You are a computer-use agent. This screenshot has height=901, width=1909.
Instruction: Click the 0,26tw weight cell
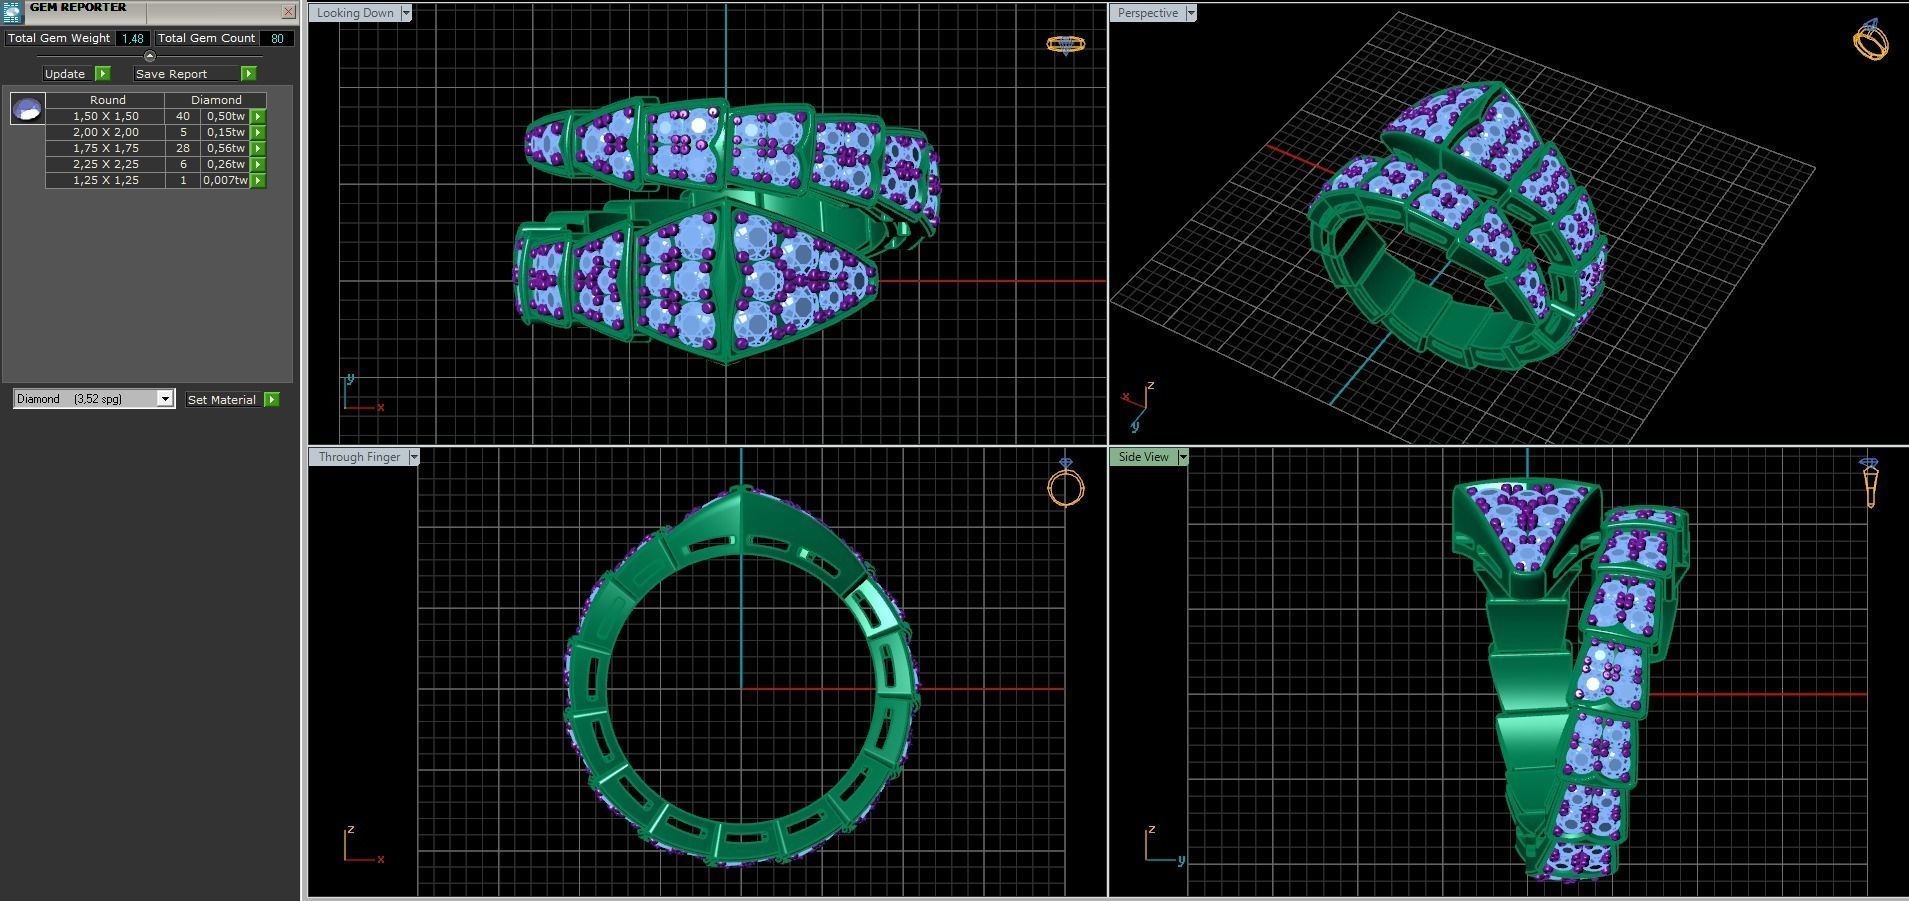pyautogui.click(x=225, y=165)
